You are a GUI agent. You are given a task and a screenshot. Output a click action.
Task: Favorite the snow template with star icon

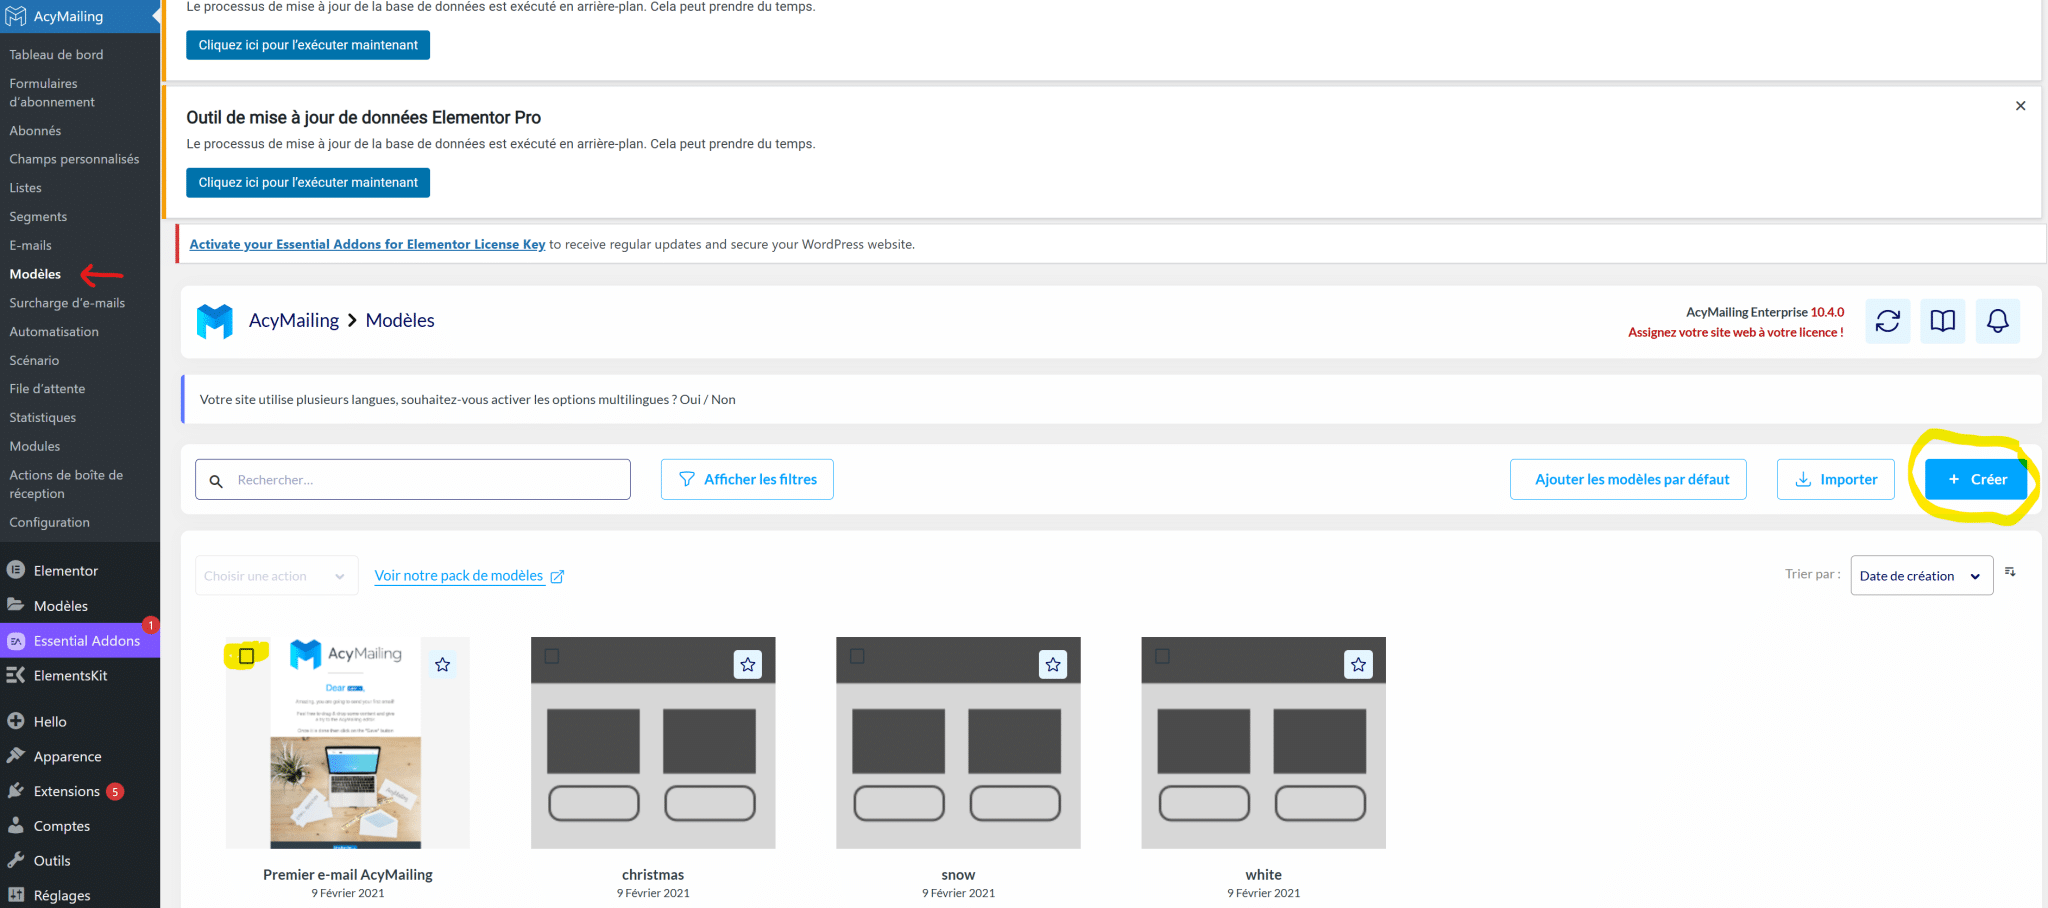coord(1053,664)
